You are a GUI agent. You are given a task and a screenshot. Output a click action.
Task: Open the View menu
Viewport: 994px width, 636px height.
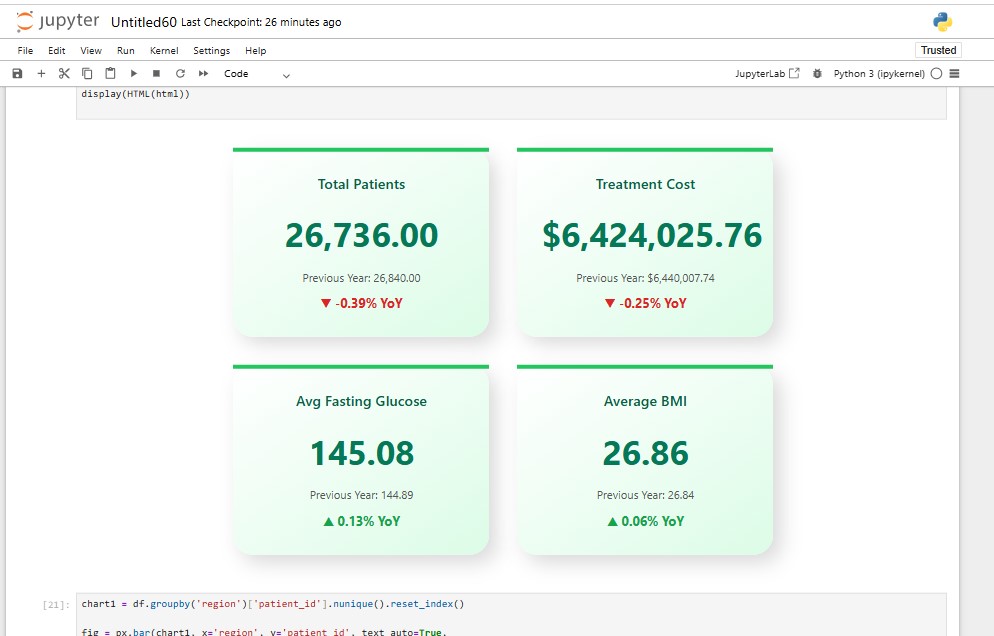pos(91,51)
